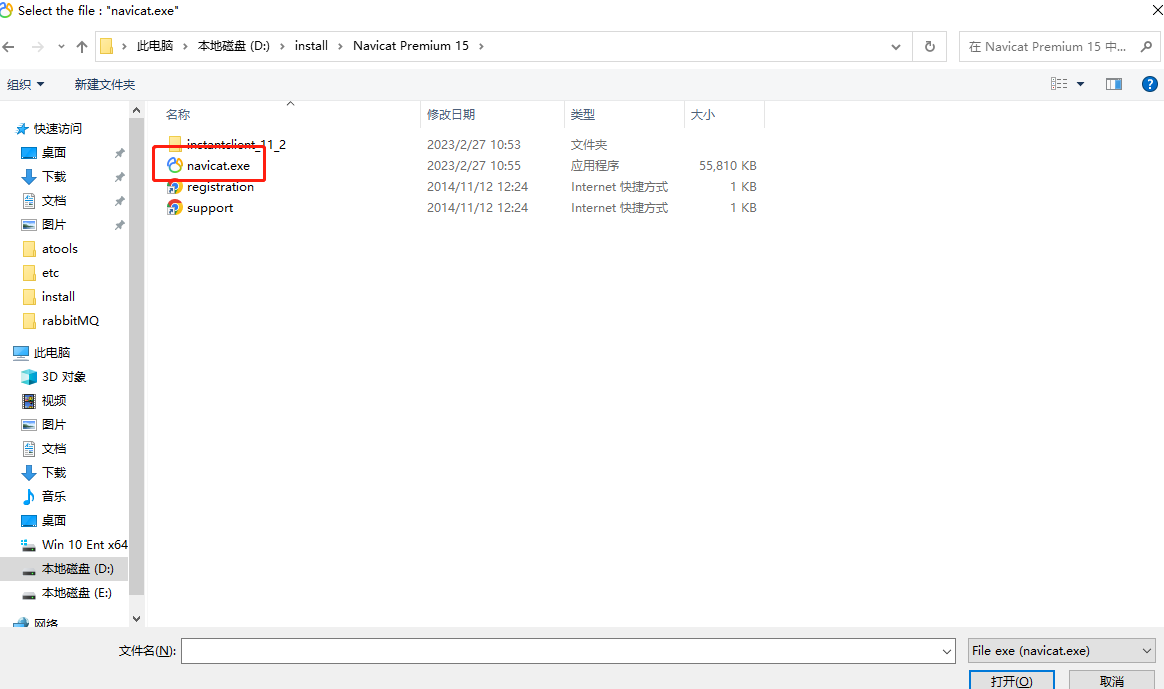Expand the 文件名 combo box dropdown

pos(946,651)
